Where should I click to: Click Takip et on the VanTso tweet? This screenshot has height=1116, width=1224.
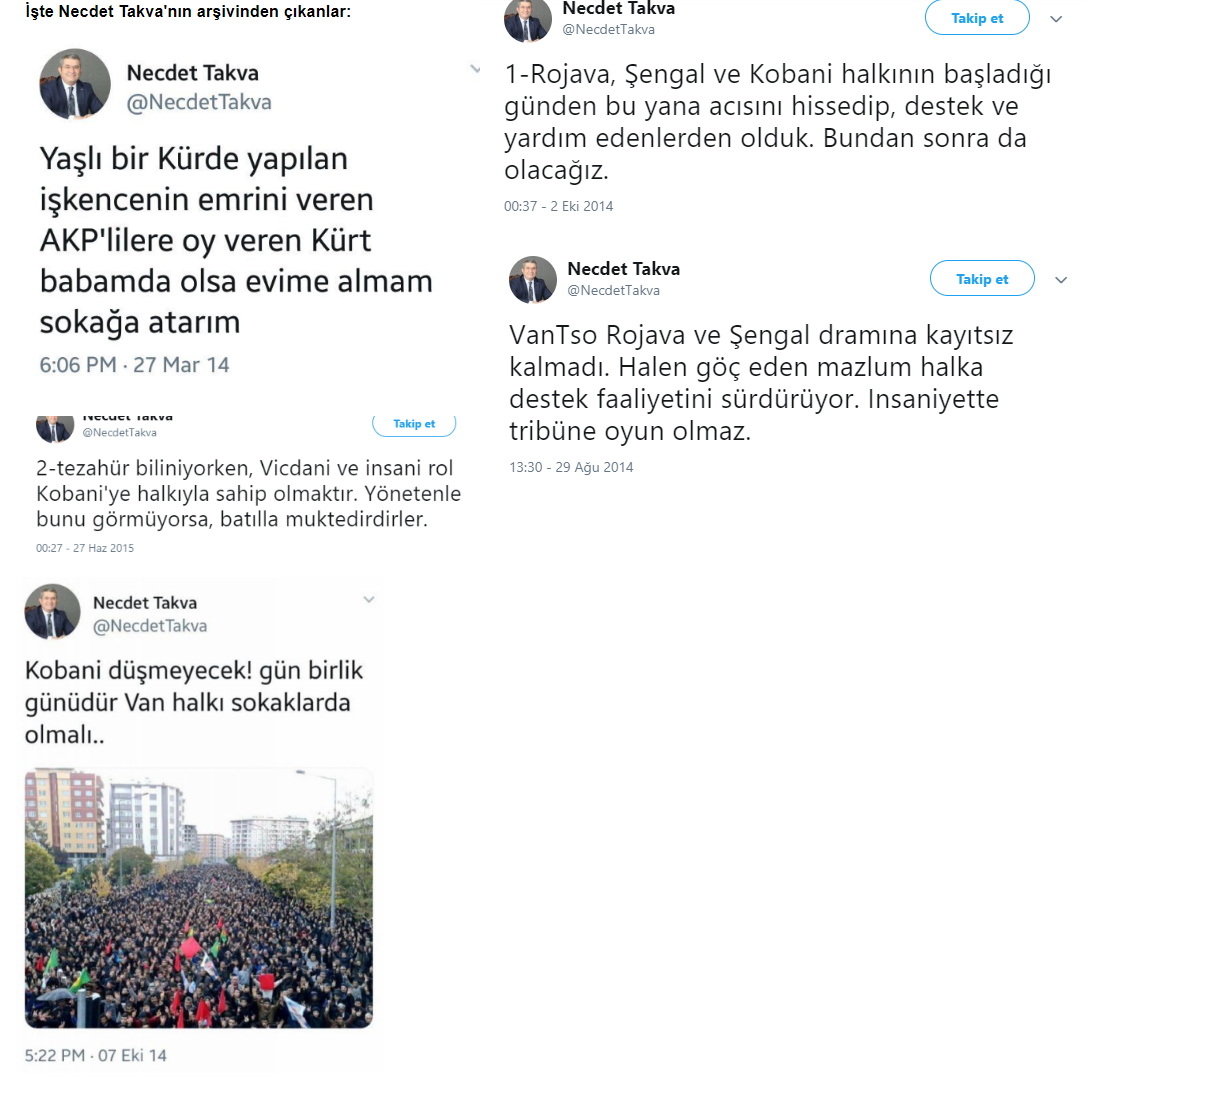coord(982,279)
